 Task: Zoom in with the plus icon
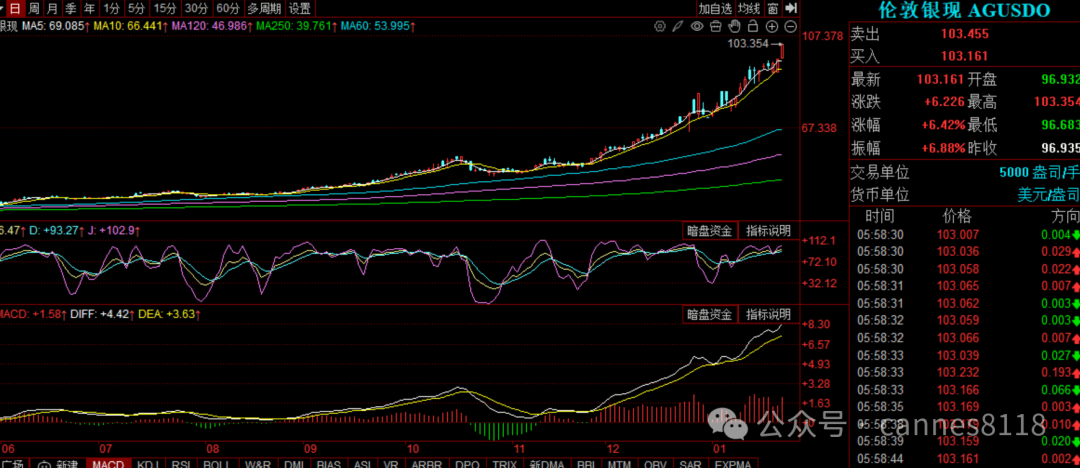tap(771, 25)
